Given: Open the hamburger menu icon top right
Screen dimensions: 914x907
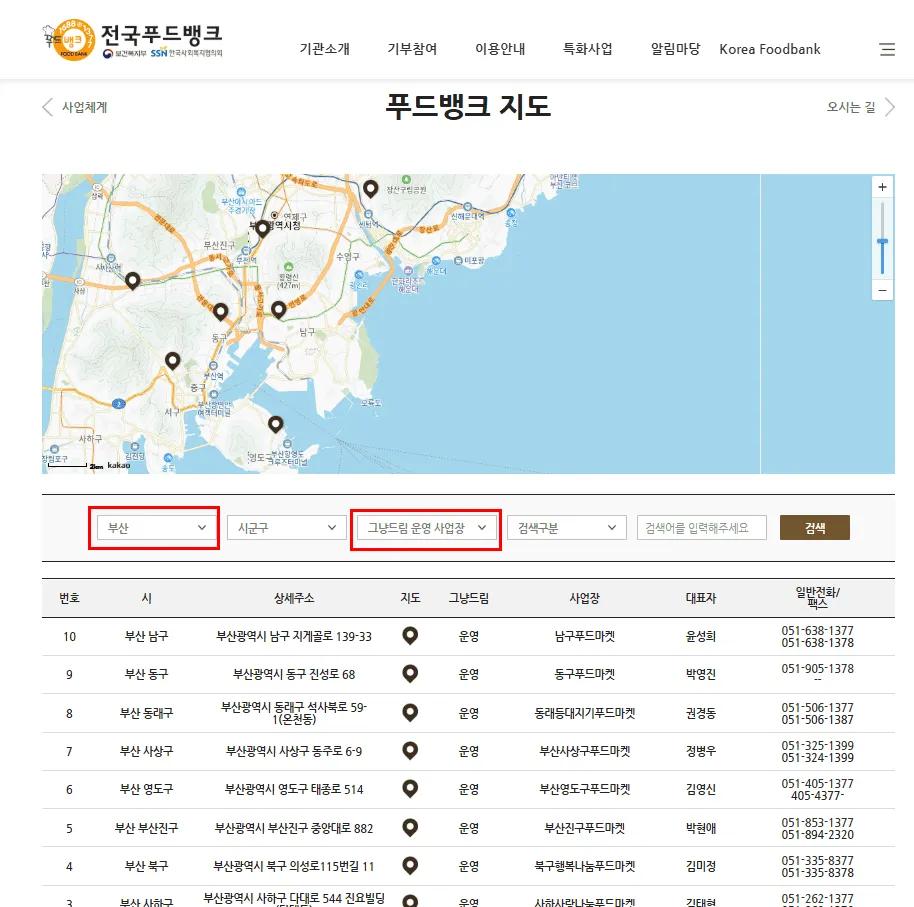Looking at the screenshot, I should [x=886, y=49].
